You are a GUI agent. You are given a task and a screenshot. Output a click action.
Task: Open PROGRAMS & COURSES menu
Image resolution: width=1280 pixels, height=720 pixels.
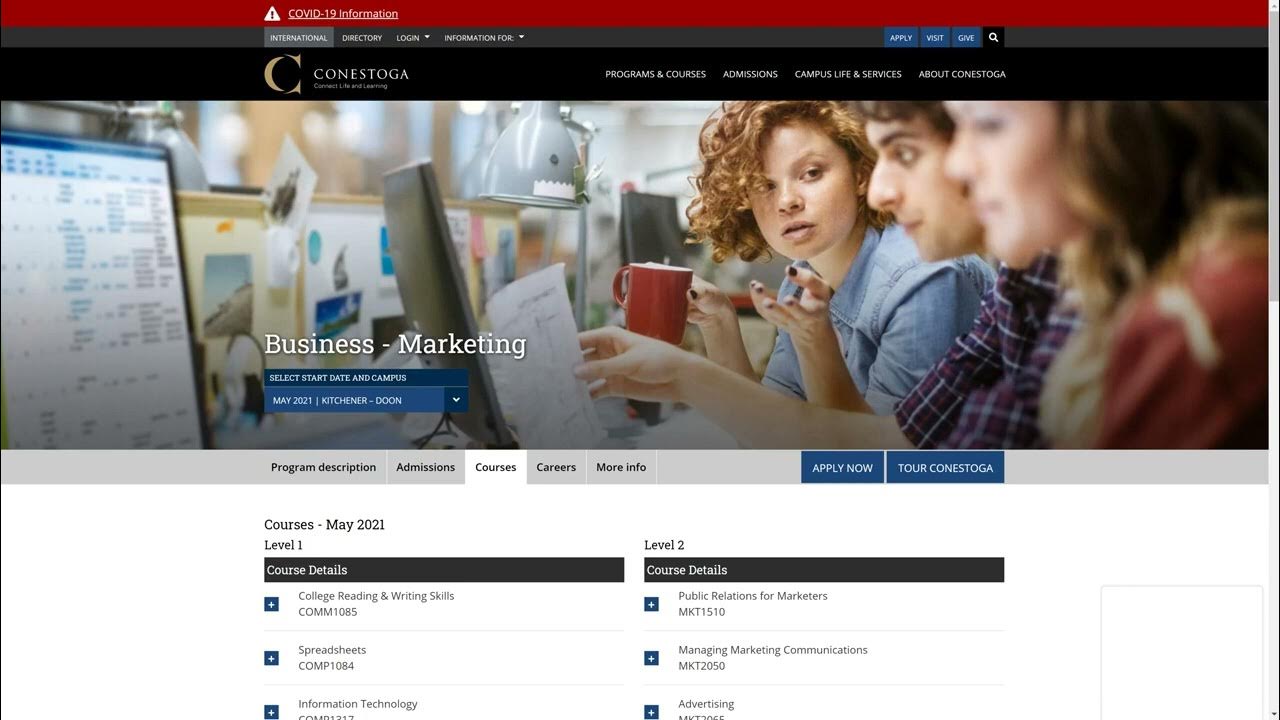coord(655,74)
